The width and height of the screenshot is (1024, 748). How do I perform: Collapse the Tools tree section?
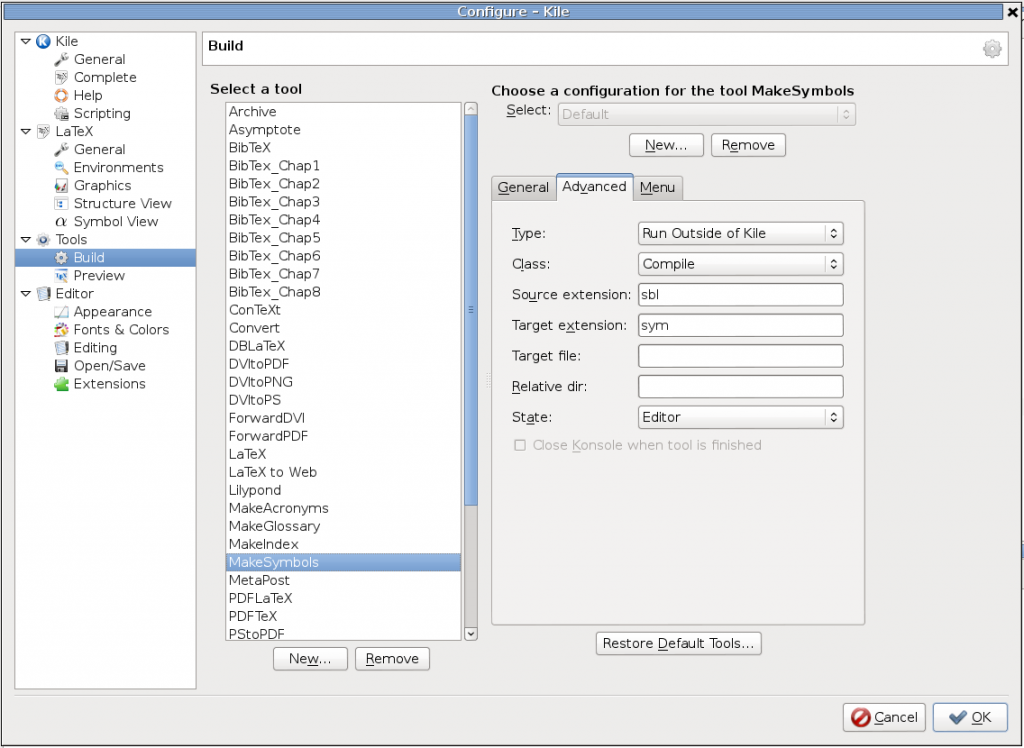coord(25,240)
